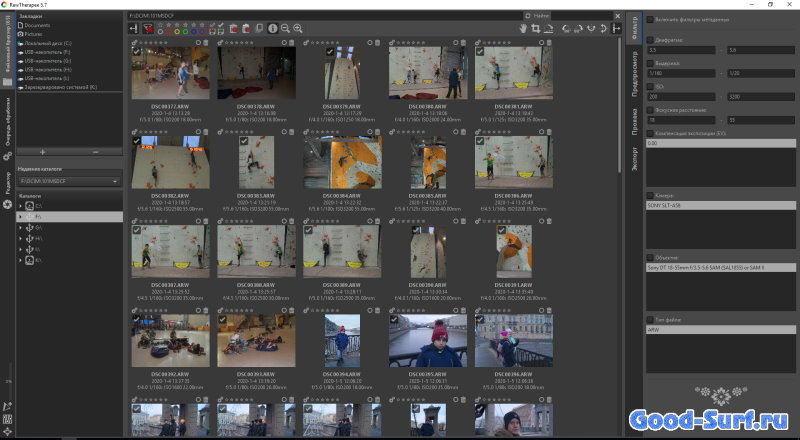Enable the aperture (Диафрагма) filter checkbox
This screenshot has width=800, height=440.
click(x=650, y=39)
